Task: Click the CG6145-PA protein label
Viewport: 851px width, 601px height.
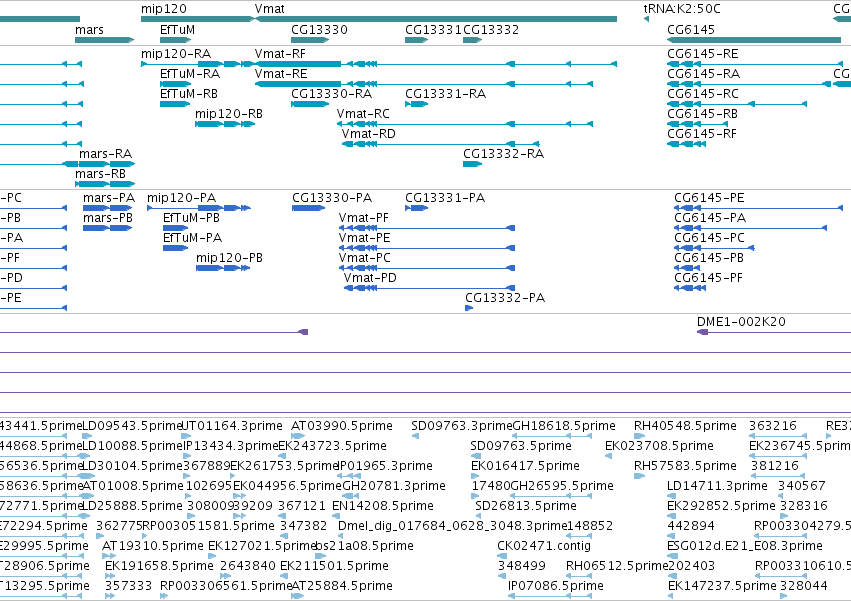Action: point(710,218)
